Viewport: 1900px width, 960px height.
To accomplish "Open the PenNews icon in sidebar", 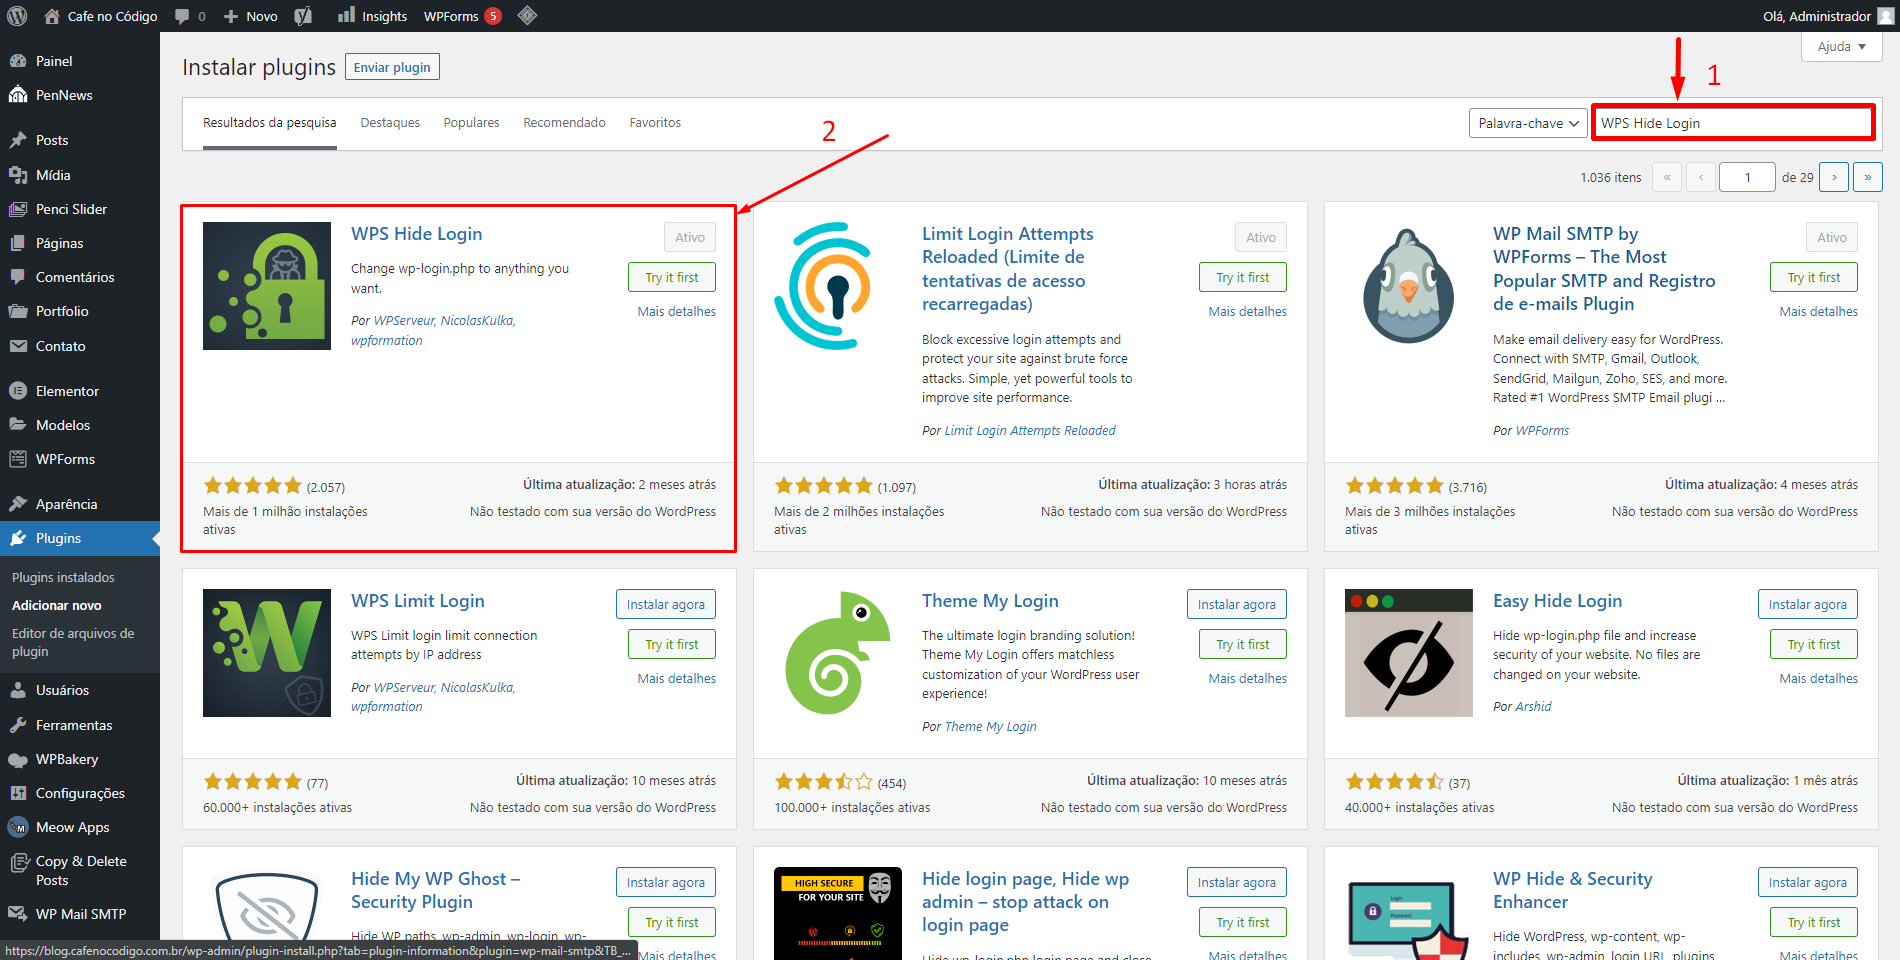I will point(18,95).
